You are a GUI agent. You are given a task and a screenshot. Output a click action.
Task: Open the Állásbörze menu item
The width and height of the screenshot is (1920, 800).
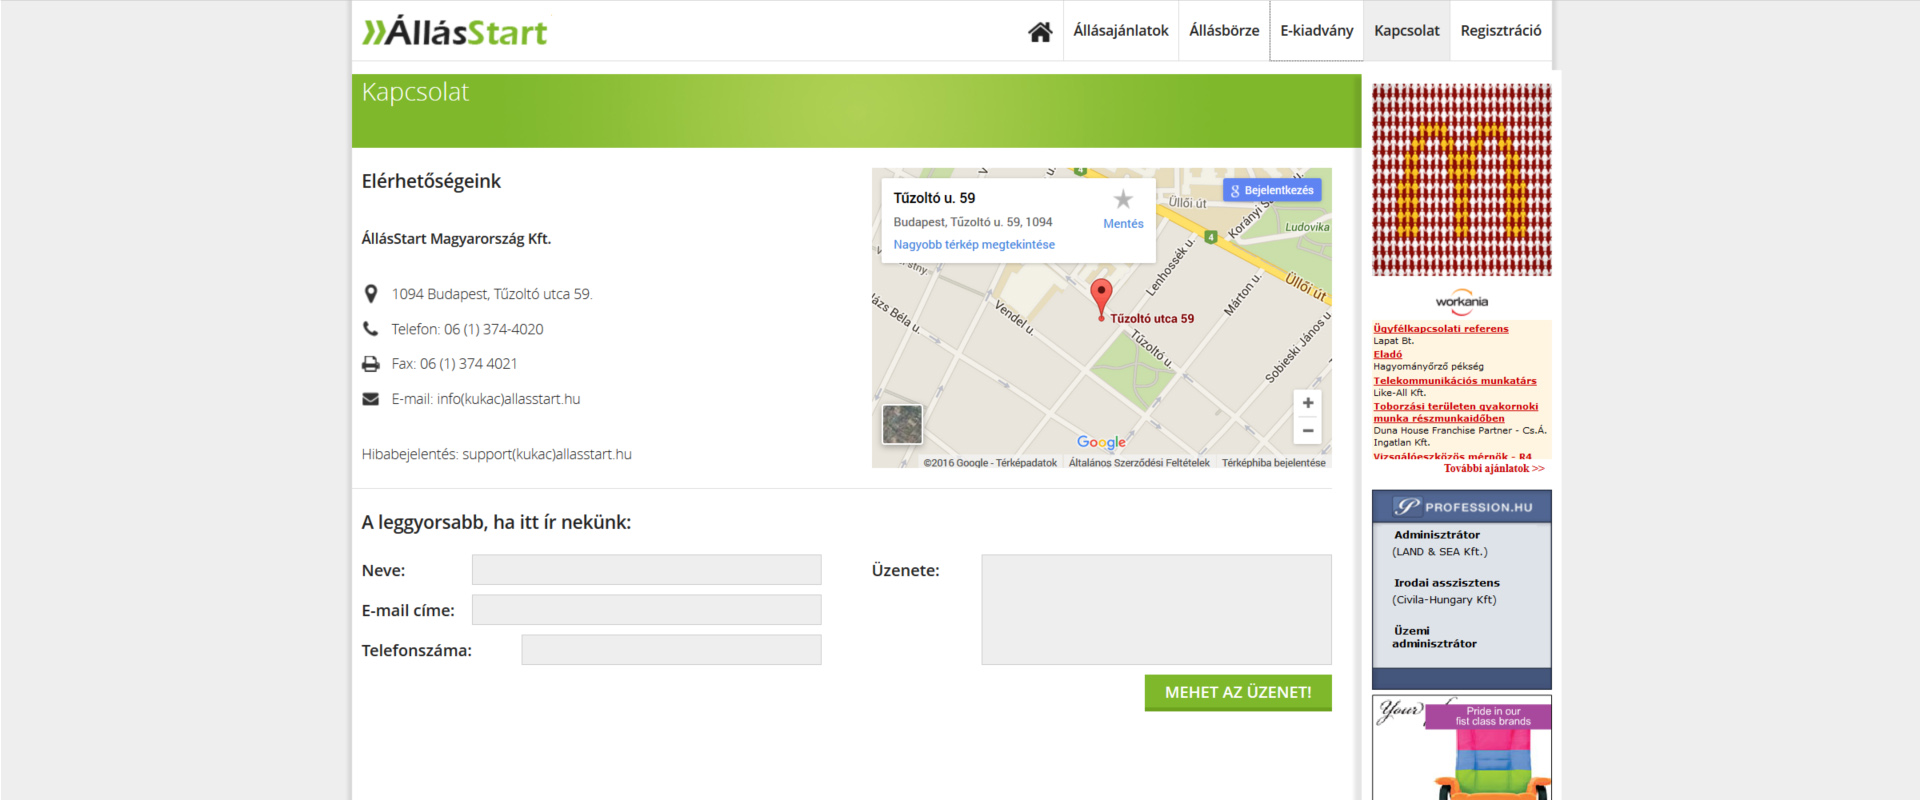coord(1224,31)
